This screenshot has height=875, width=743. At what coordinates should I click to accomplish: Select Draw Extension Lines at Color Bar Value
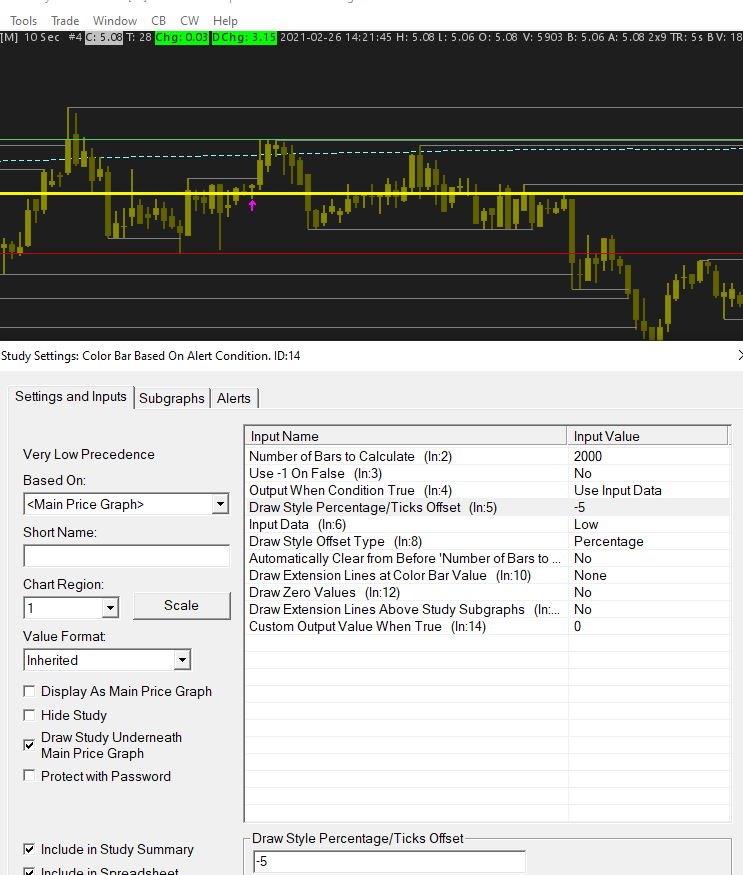(487, 575)
